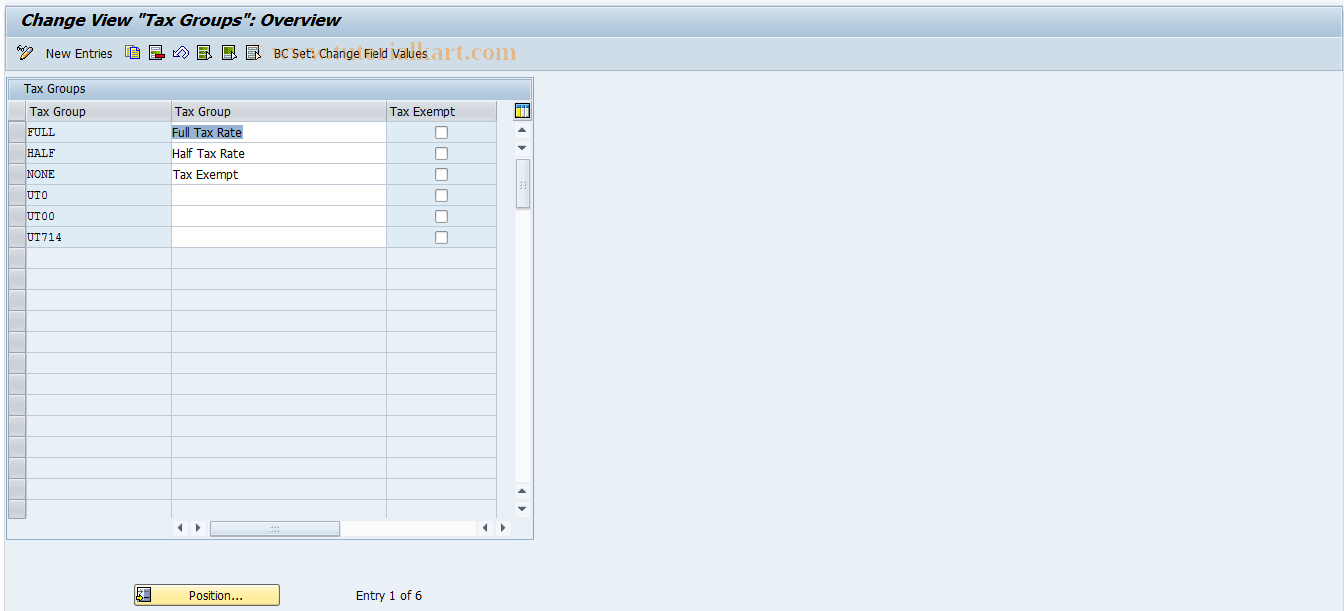Click the vertical scrollbar thumb
The image size is (1344, 611).
pyautogui.click(x=522, y=183)
